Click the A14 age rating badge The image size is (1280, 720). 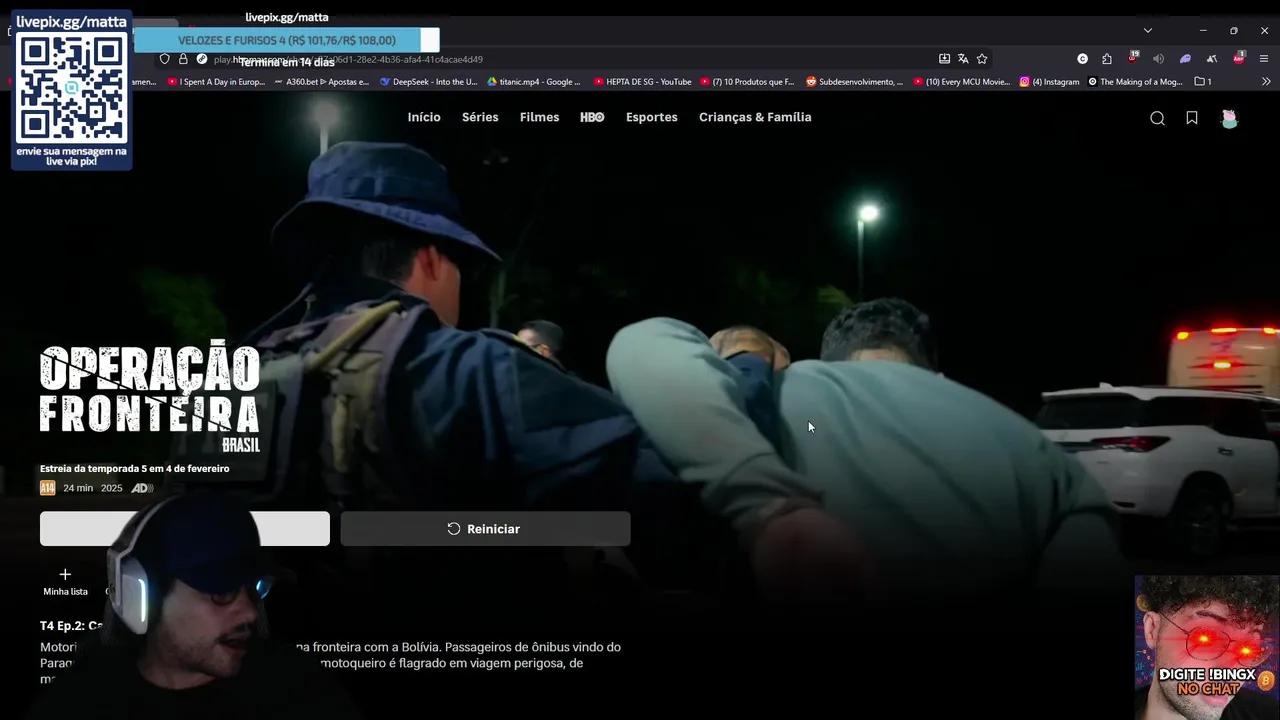click(47, 488)
